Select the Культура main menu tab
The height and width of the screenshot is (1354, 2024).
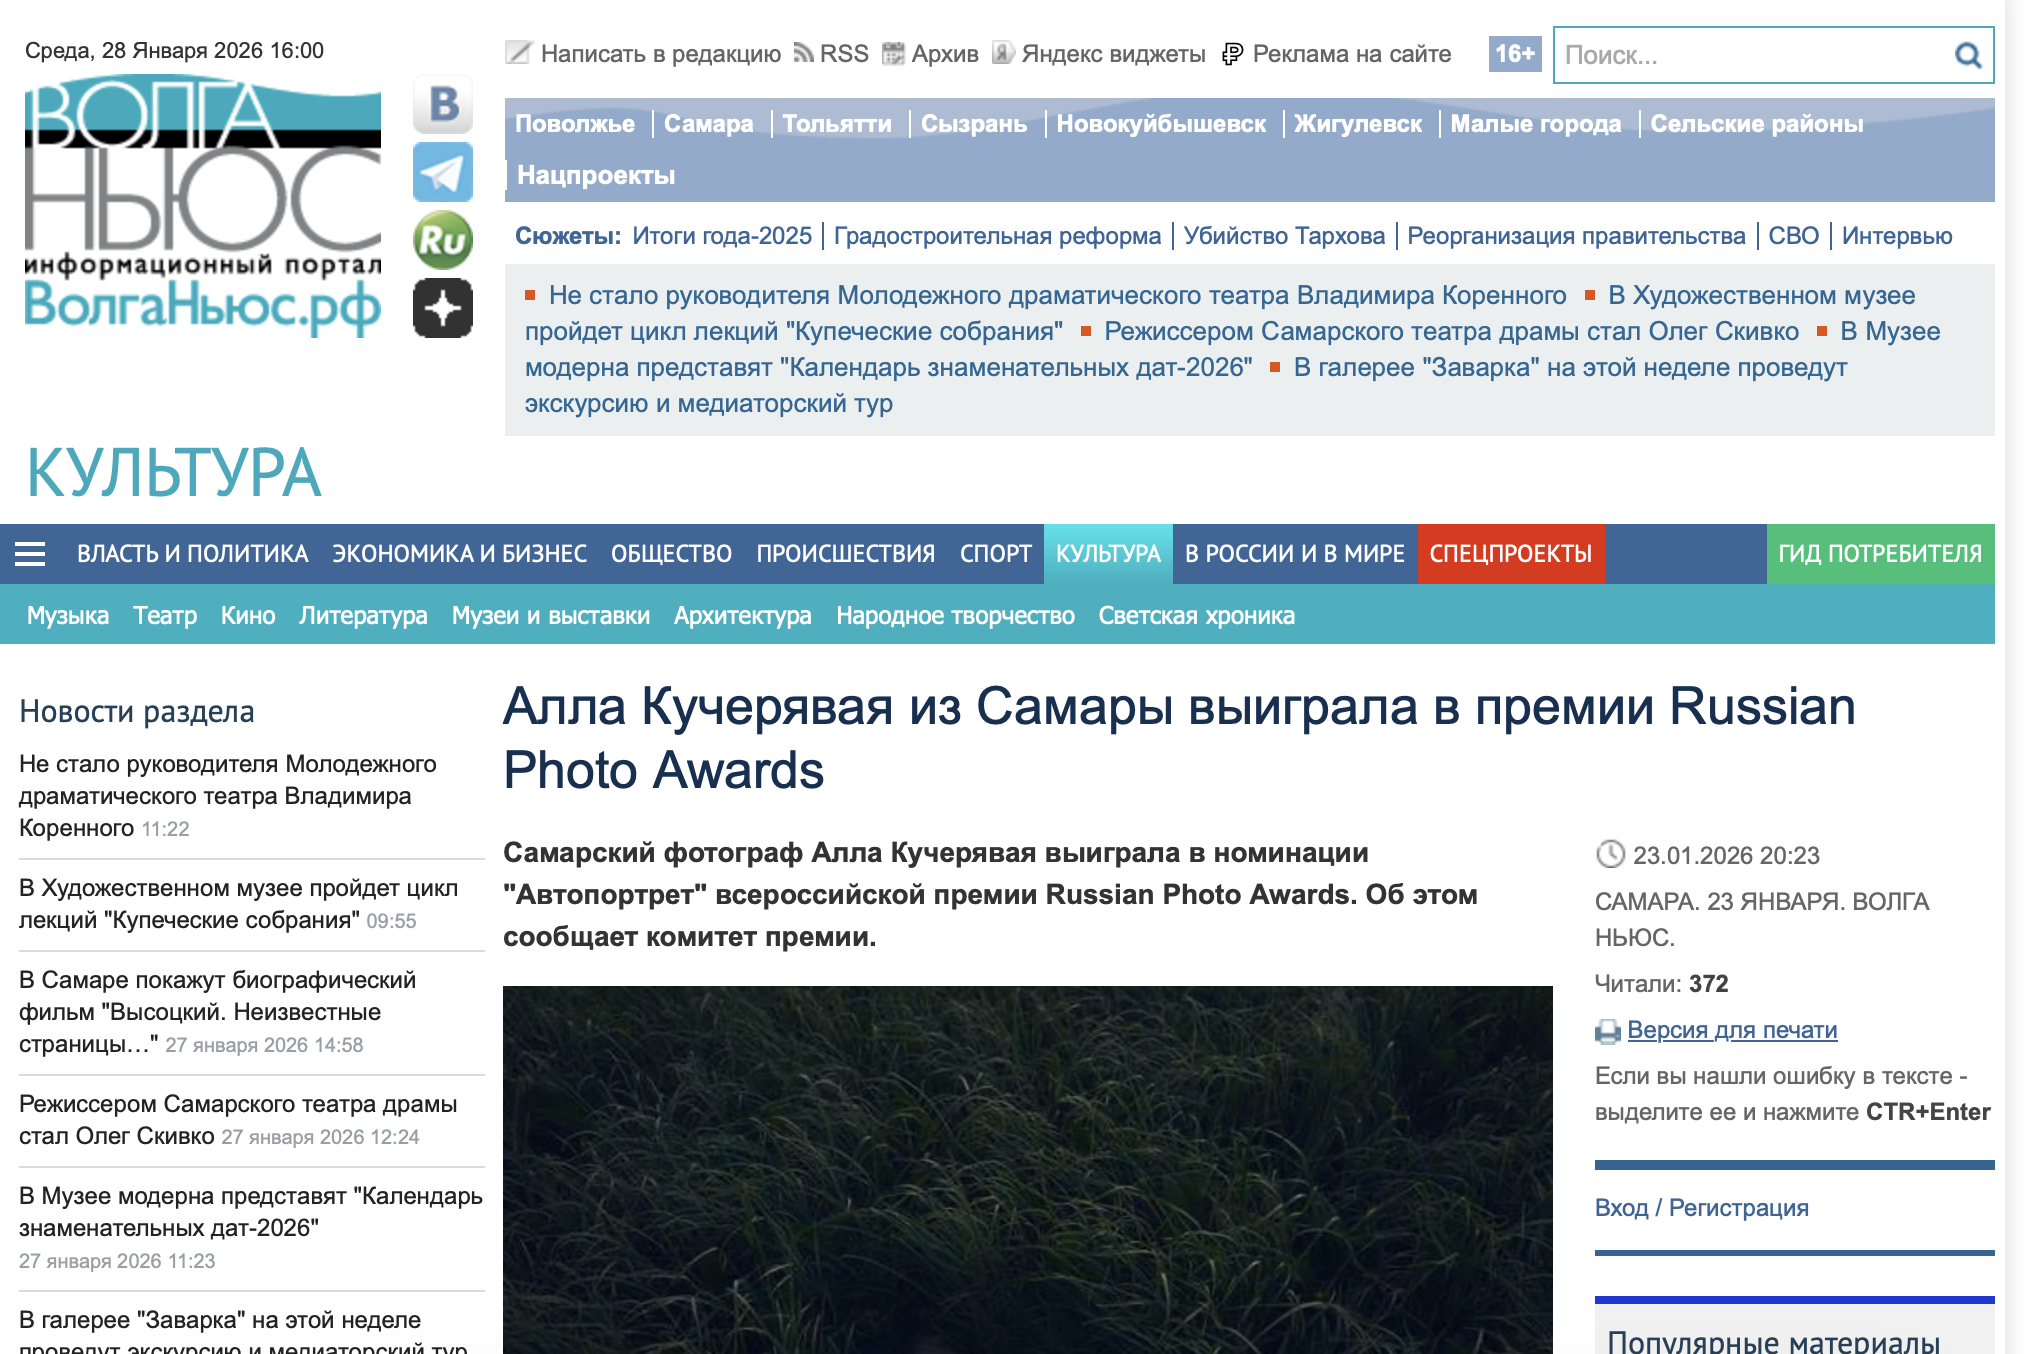pyautogui.click(x=1107, y=554)
